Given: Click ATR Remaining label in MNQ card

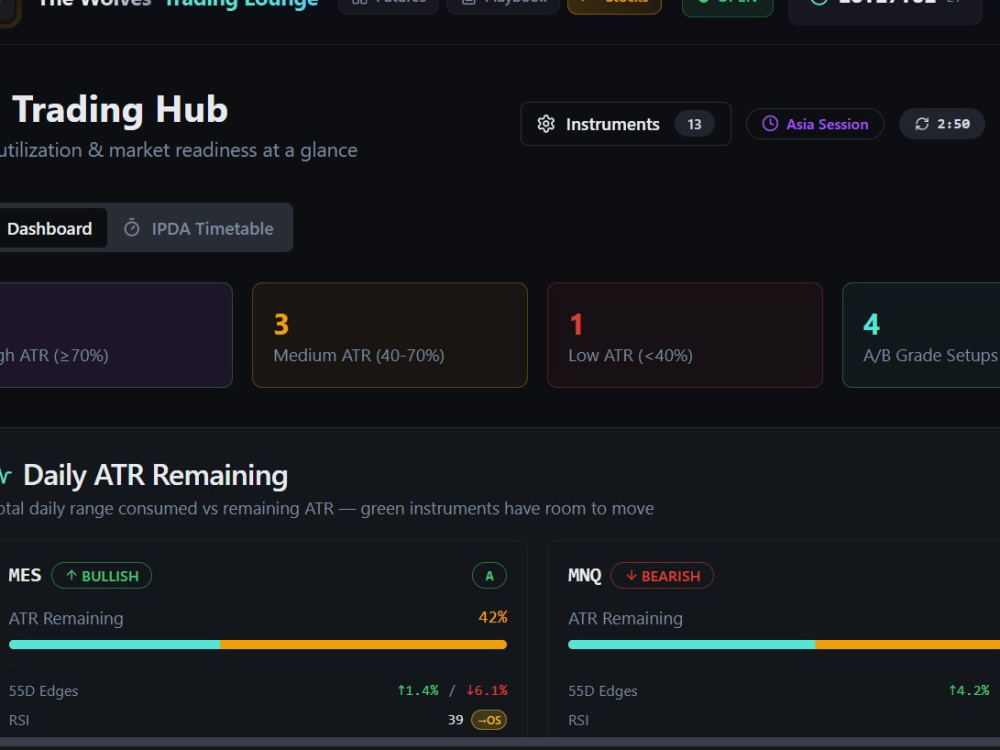Looking at the screenshot, I should click(626, 618).
